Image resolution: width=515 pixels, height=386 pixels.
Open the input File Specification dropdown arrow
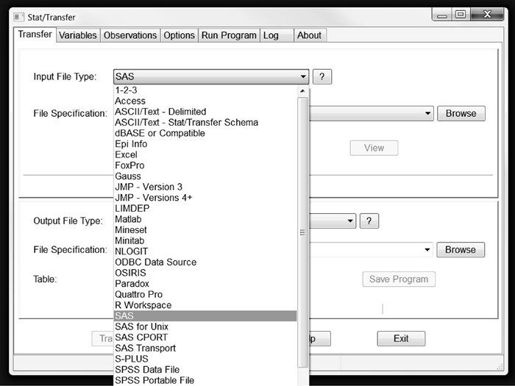coord(428,114)
